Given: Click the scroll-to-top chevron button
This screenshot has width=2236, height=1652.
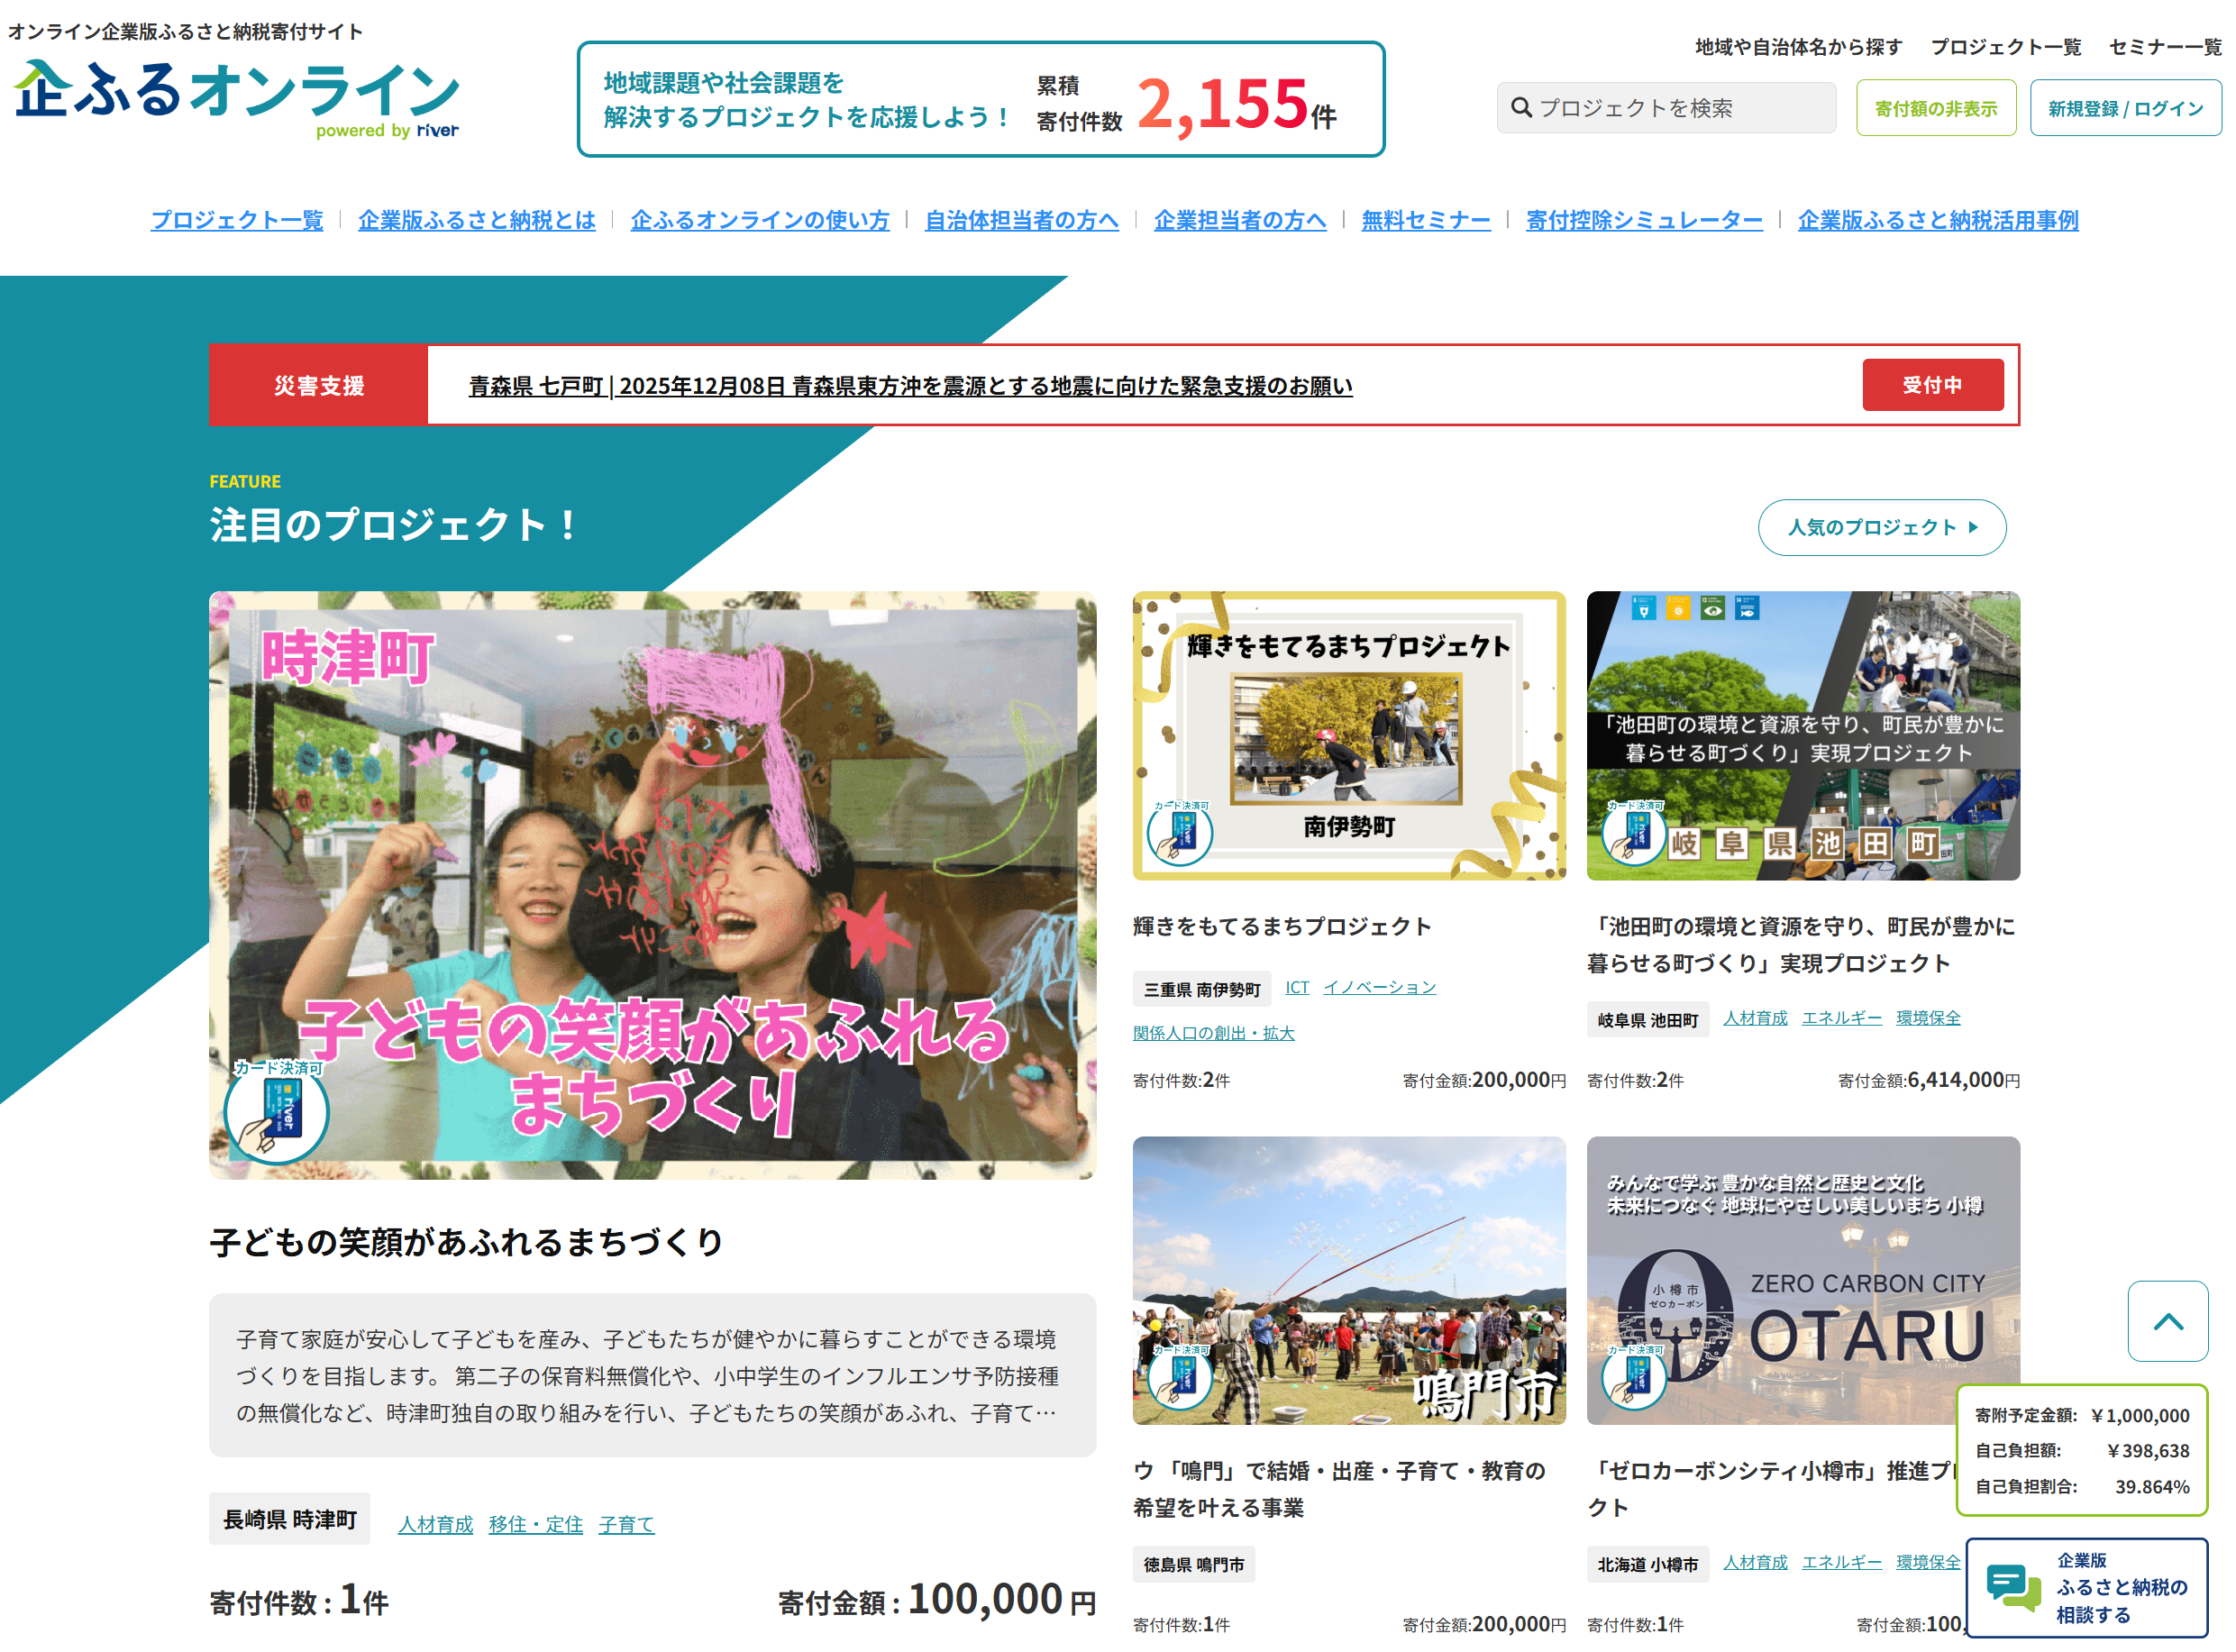Looking at the screenshot, I should point(2167,1321).
